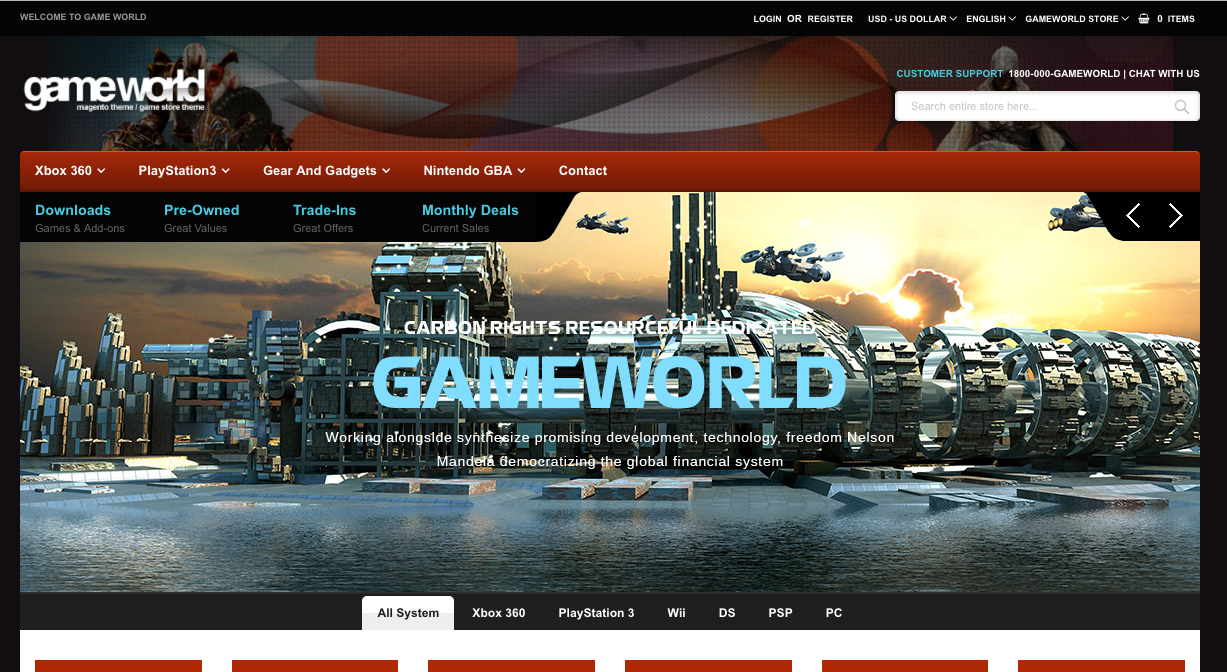Open the English language selector
This screenshot has height=672, width=1227.
(x=990, y=19)
